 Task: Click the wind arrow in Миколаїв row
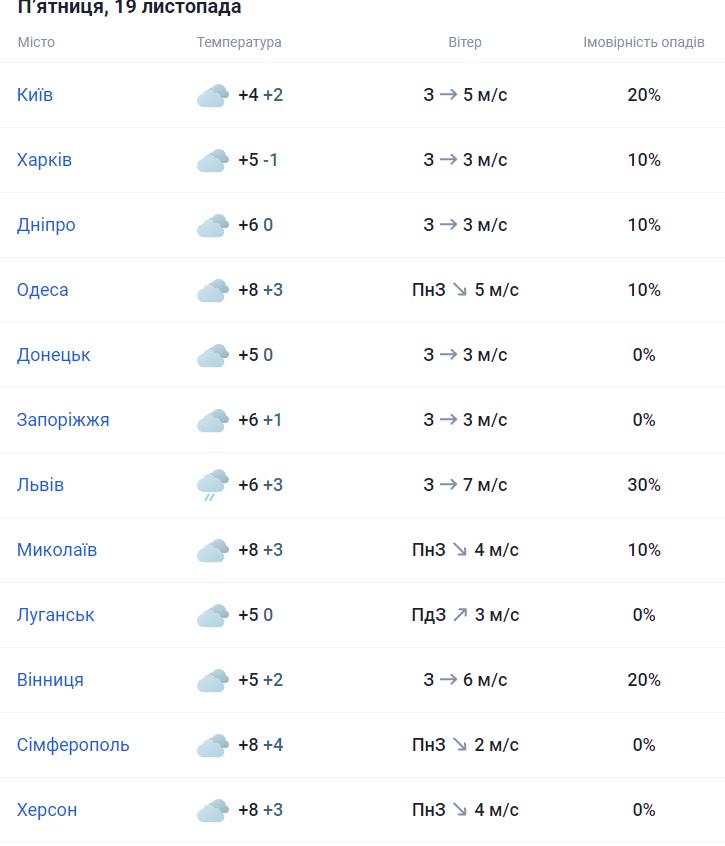[x=460, y=550]
